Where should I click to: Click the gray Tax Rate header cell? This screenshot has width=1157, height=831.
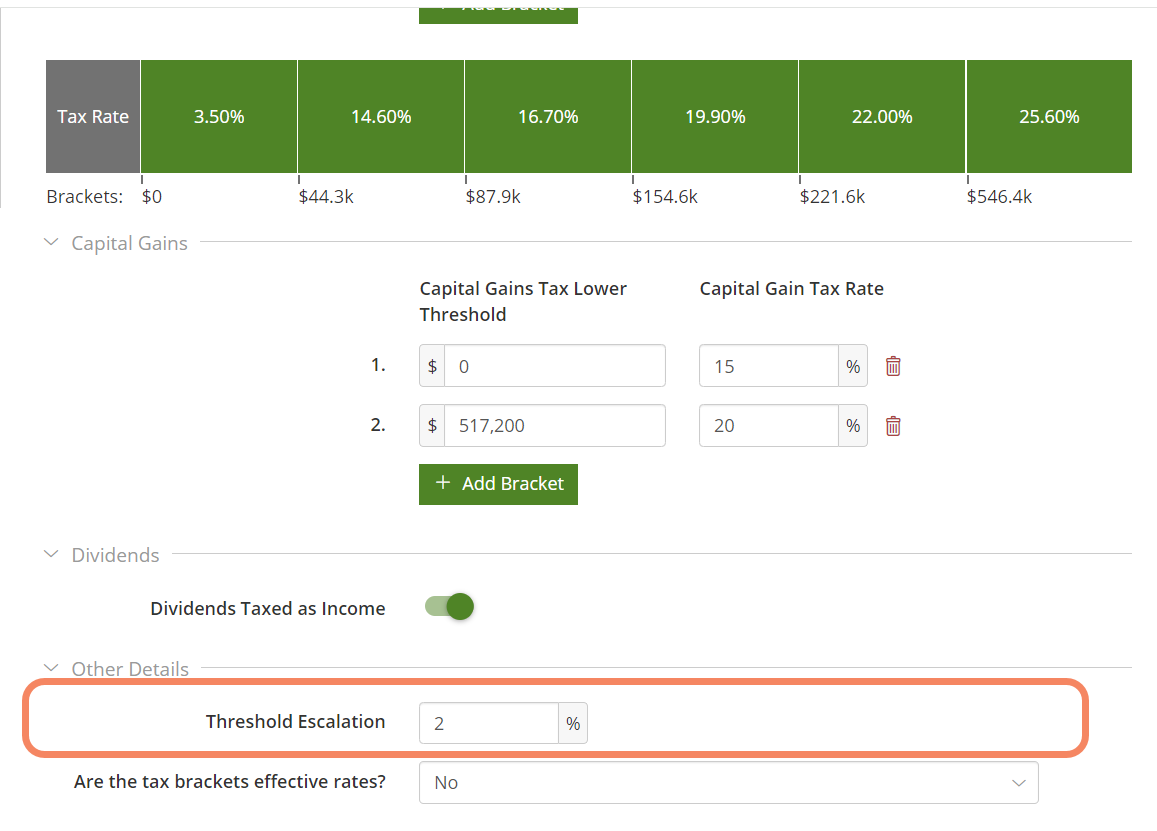pyautogui.click(x=93, y=117)
